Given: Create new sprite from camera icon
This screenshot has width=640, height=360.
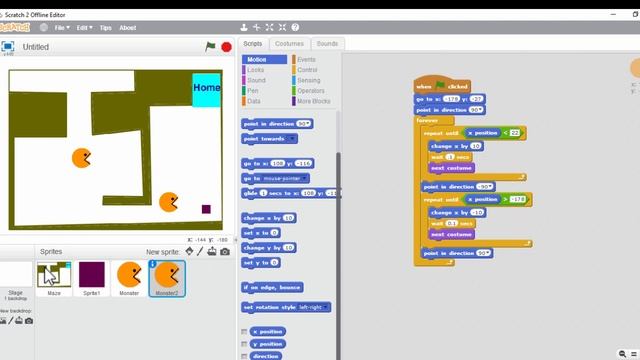Looking at the screenshot, I should 225,252.
